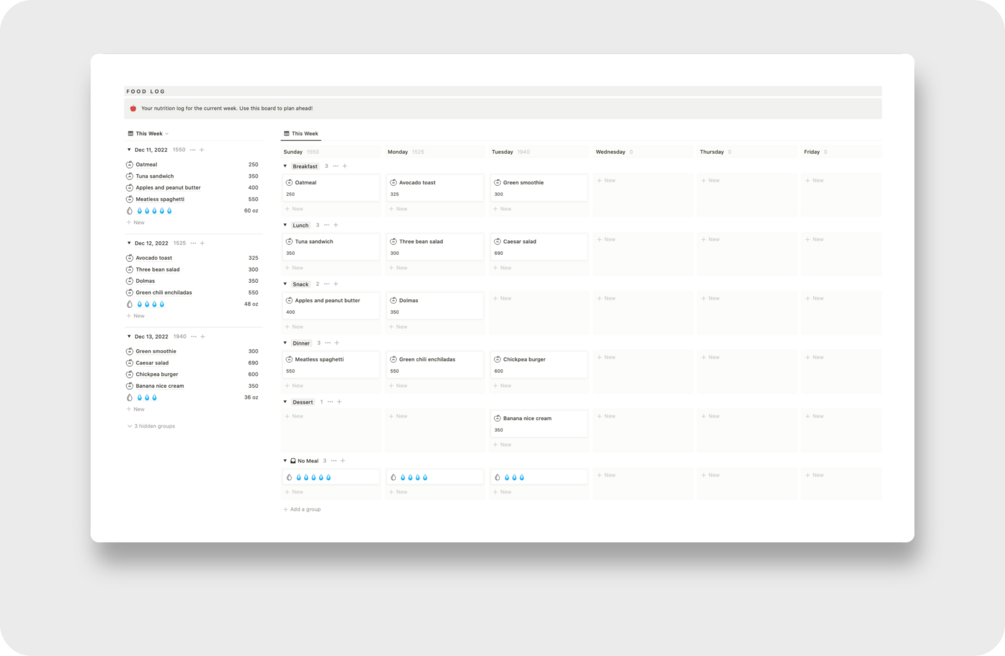Add a card to the Breakfast group with plus

pos(345,166)
